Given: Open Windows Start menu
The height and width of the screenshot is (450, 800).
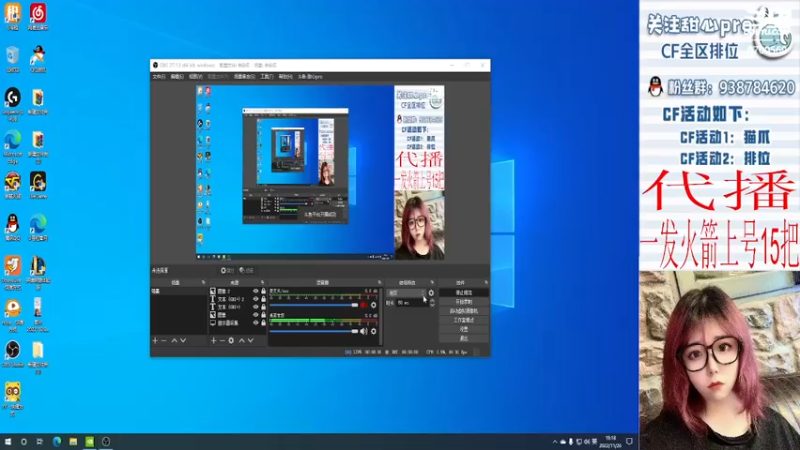Looking at the screenshot, I should click(x=8, y=442).
